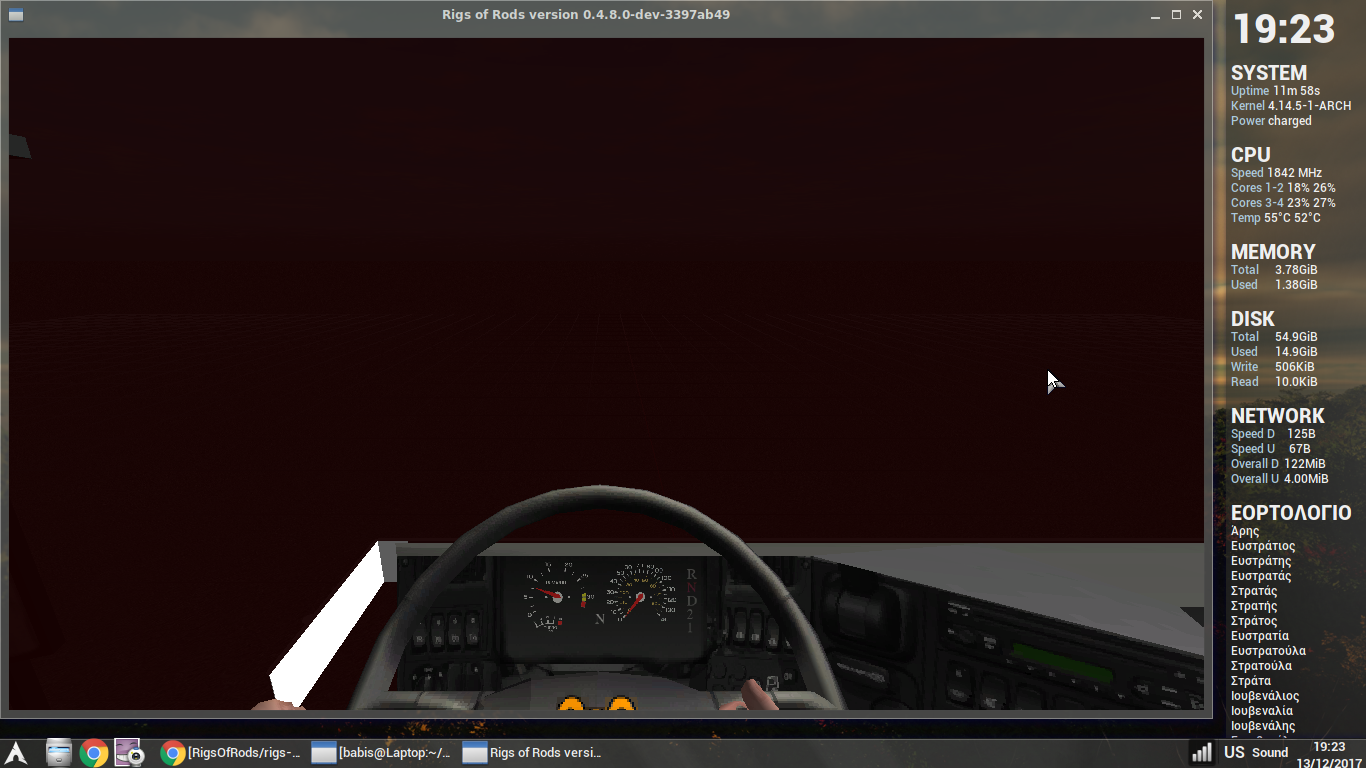The height and width of the screenshot is (768, 1366).
Task: Click the large 19:23 desktop clock
Action: pos(1284,29)
